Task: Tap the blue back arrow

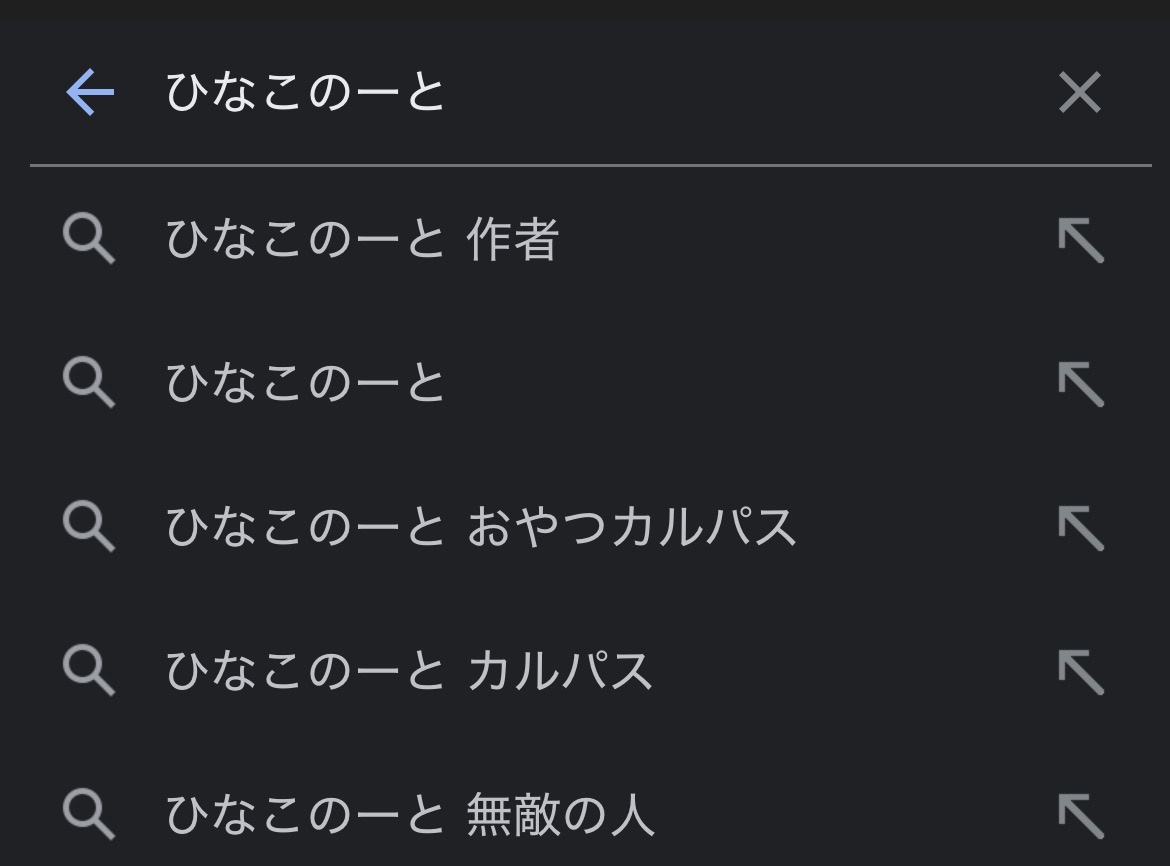Action: (x=90, y=93)
